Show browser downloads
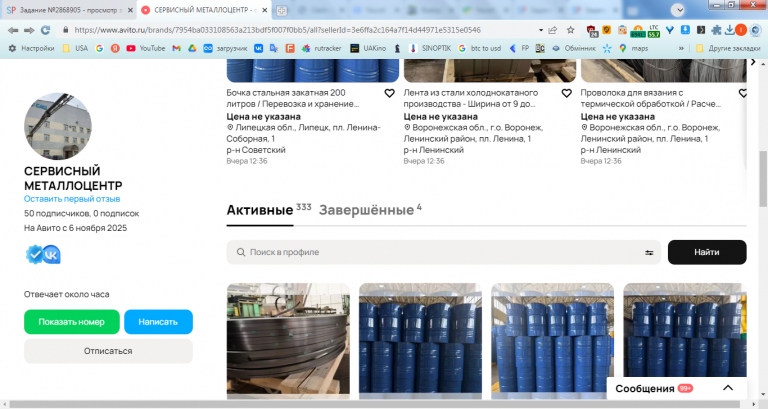768x409 pixels. point(729,30)
